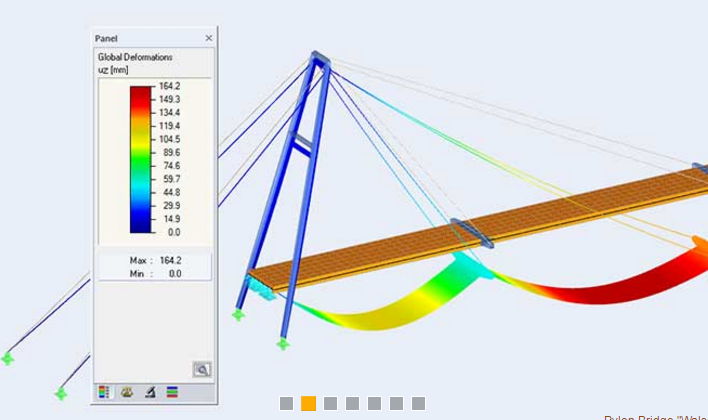Open the color scale tab icon

pyautogui.click(x=105, y=392)
